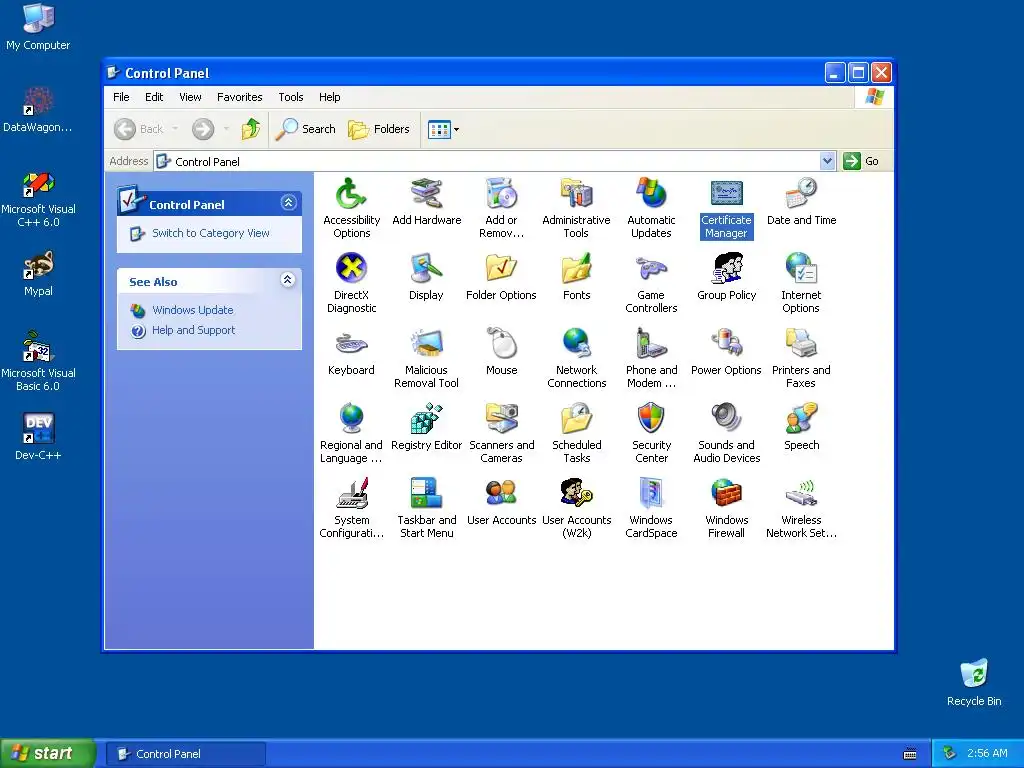Click the Search toolbar button

[305, 129]
